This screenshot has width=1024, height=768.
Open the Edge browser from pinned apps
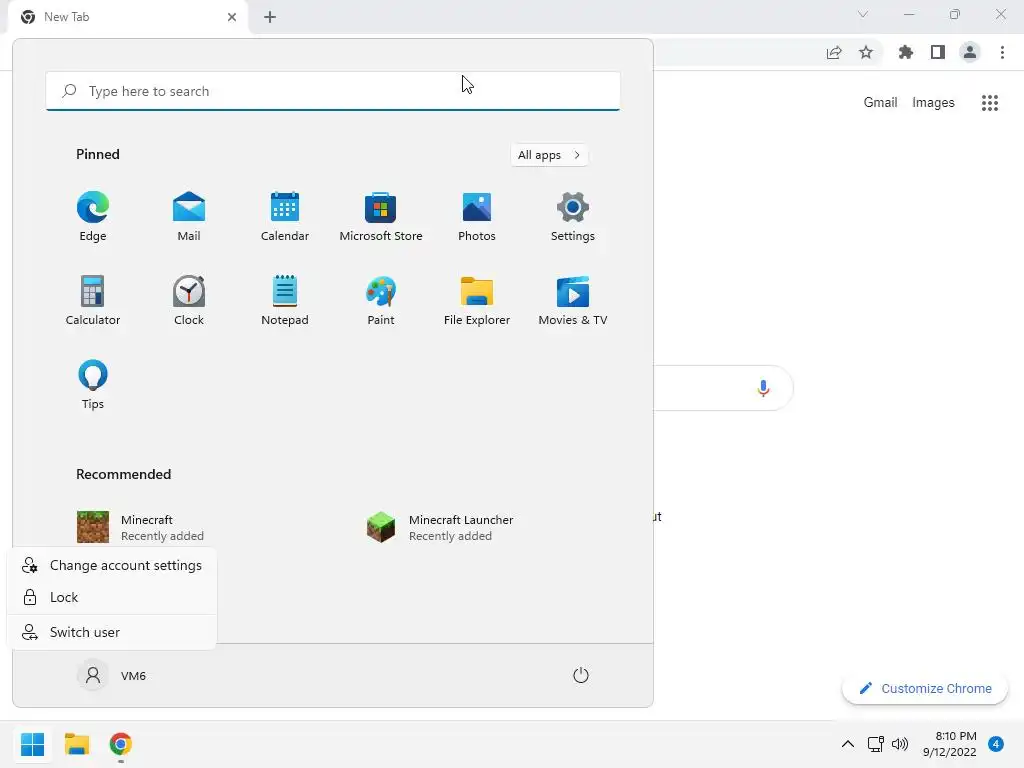pyautogui.click(x=93, y=217)
